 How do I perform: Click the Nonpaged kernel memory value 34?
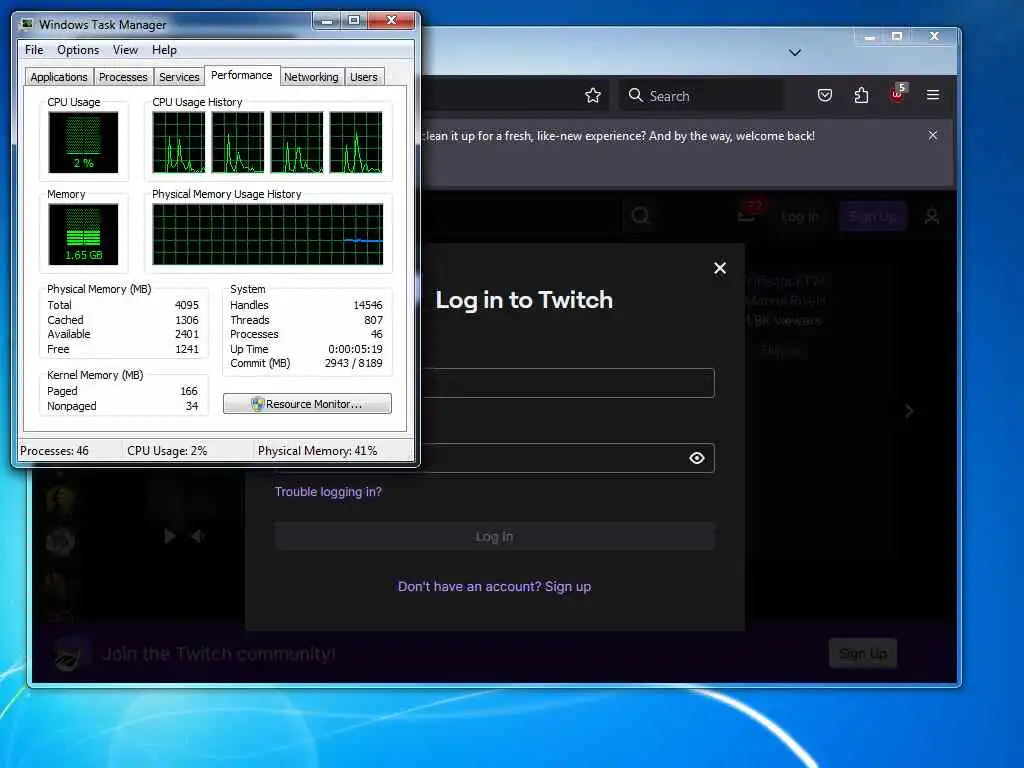pyautogui.click(x=192, y=406)
